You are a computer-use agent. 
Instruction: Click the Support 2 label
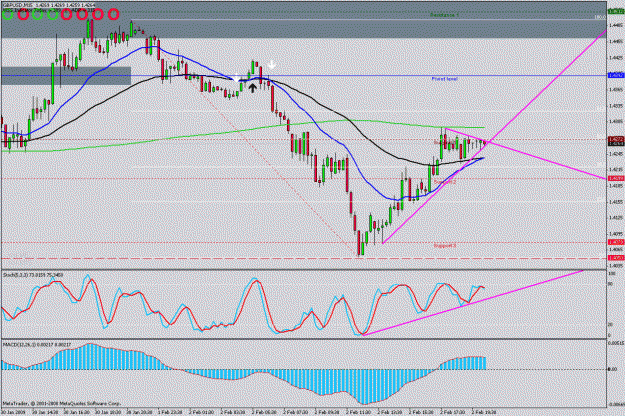tap(444, 182)
